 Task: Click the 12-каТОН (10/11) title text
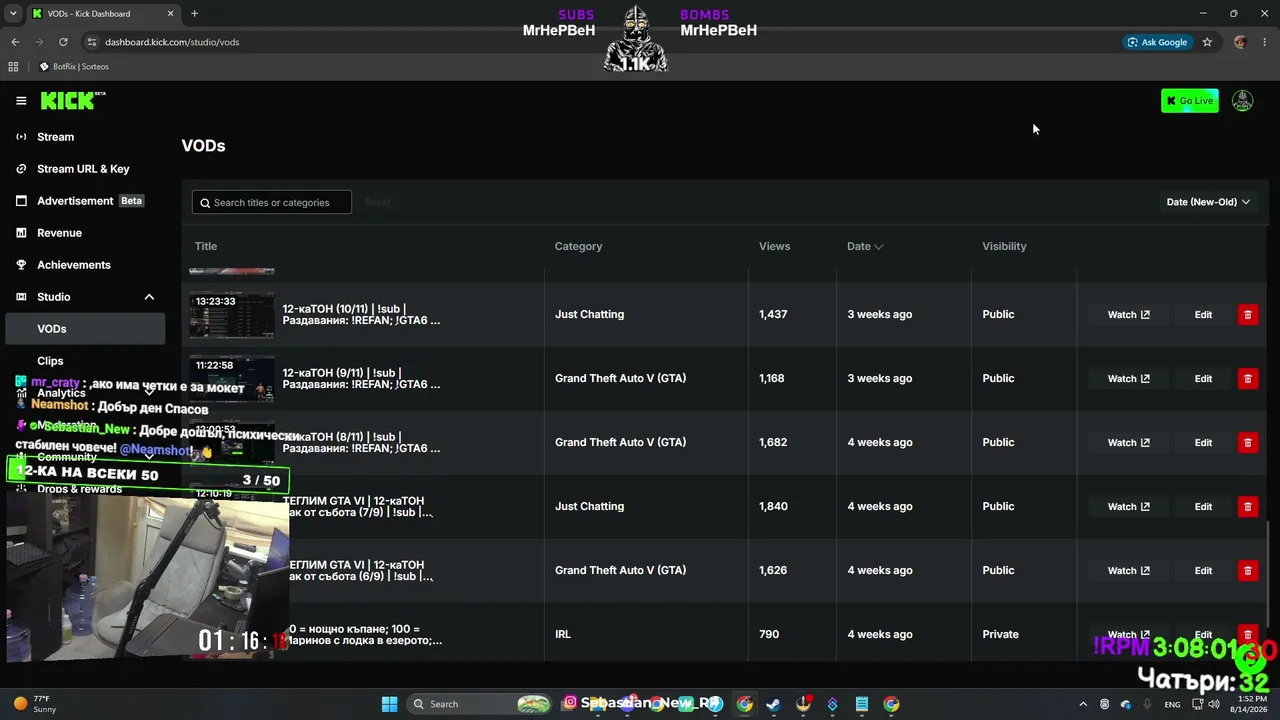(x=361, y=315)
